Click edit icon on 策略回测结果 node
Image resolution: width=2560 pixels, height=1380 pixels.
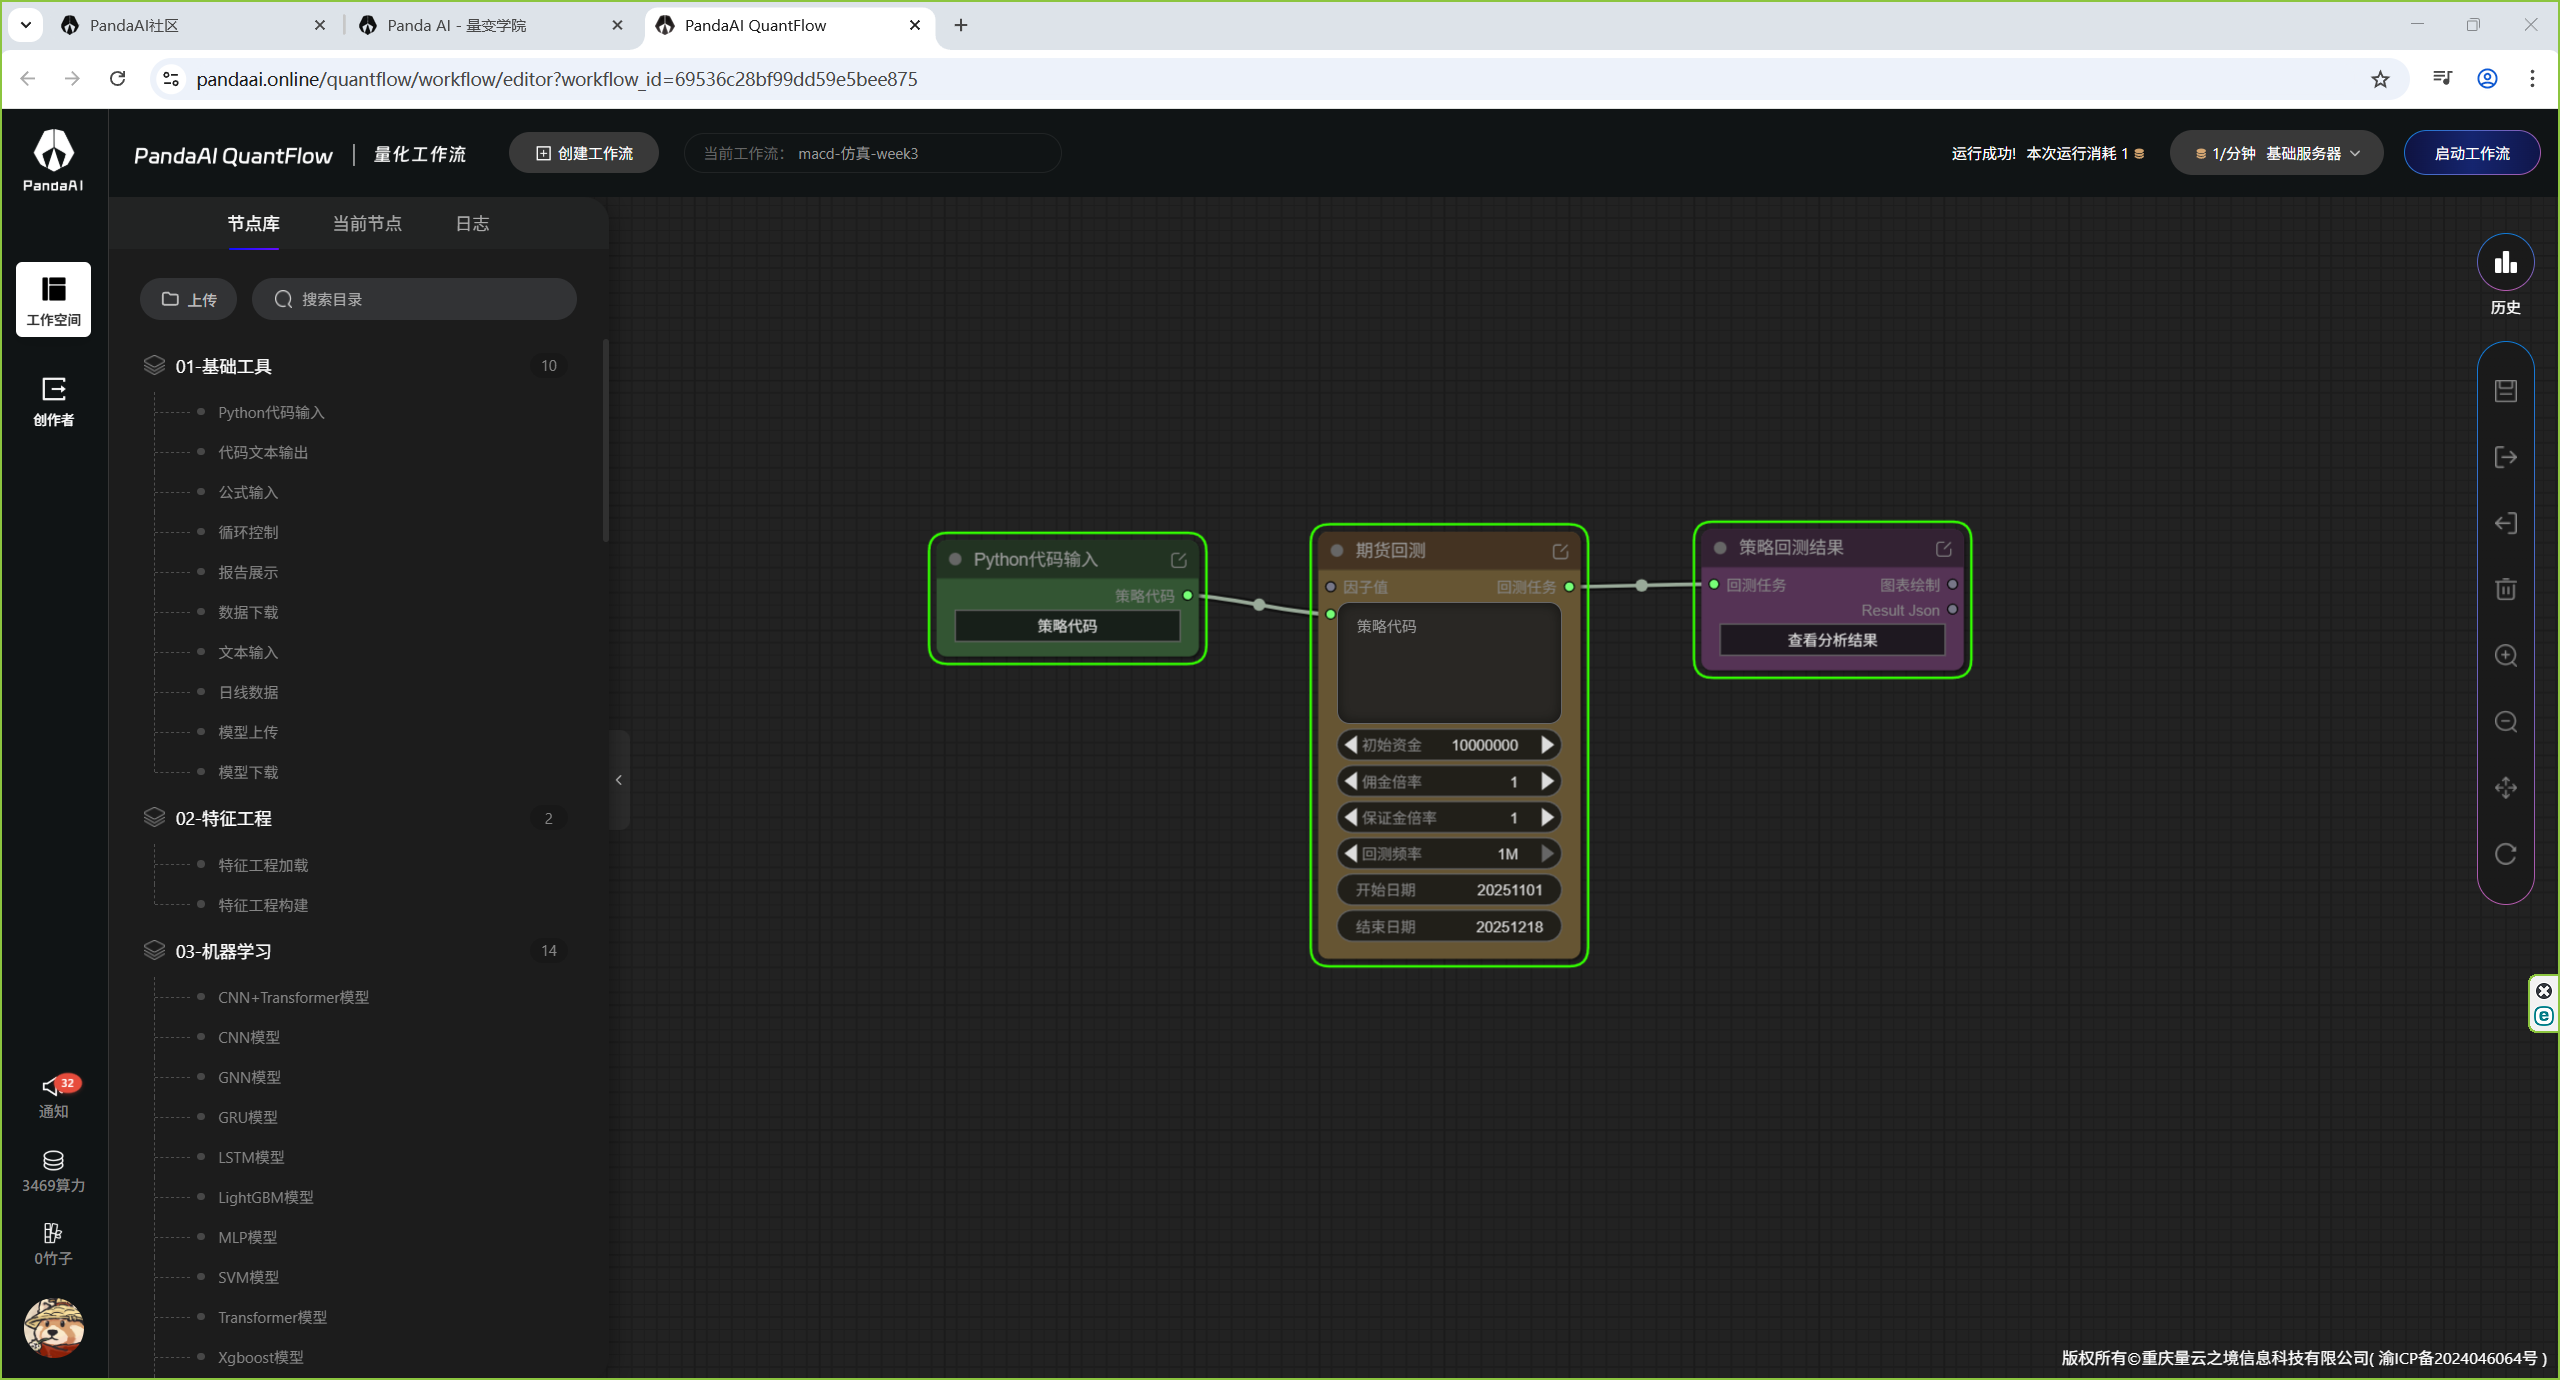coord(1943,549)
